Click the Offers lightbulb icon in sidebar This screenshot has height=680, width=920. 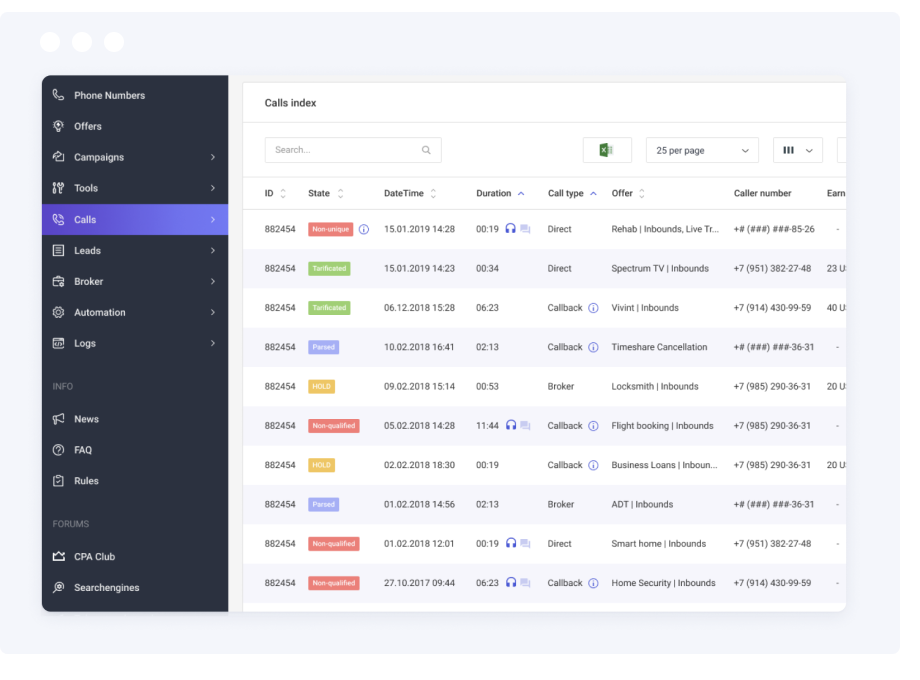pos(59,126)
